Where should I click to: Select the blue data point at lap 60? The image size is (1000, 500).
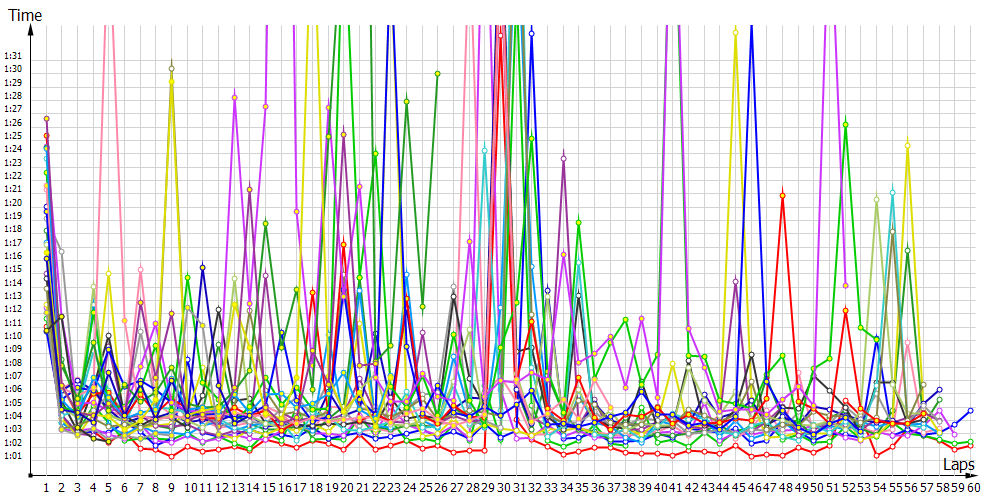pyautogui.click(x=971, y=411)
